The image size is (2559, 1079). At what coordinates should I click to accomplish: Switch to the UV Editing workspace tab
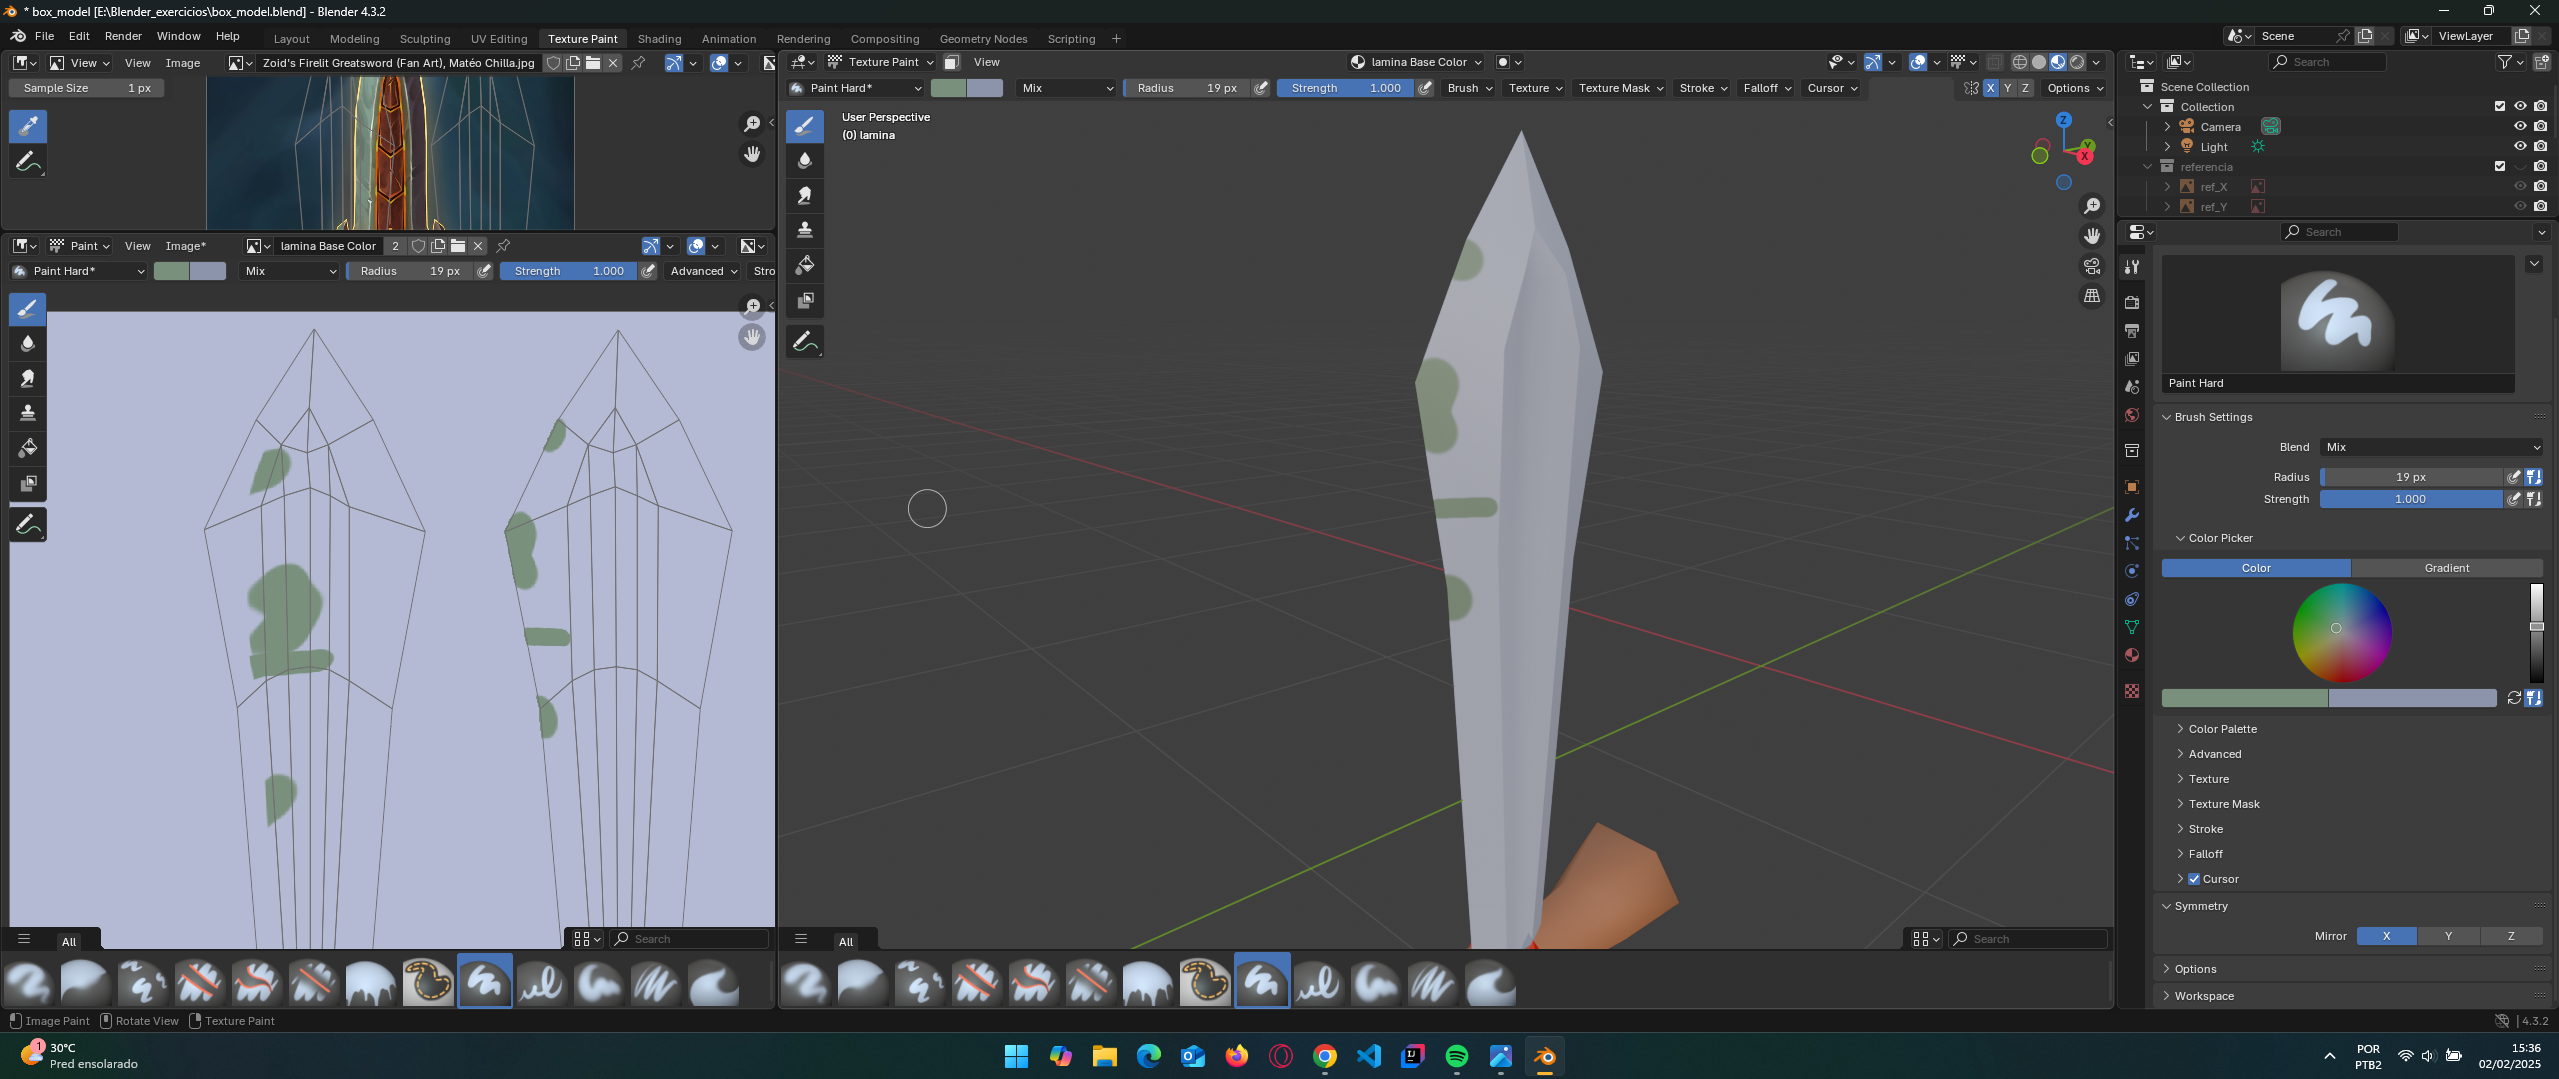(x=499, y=39)
